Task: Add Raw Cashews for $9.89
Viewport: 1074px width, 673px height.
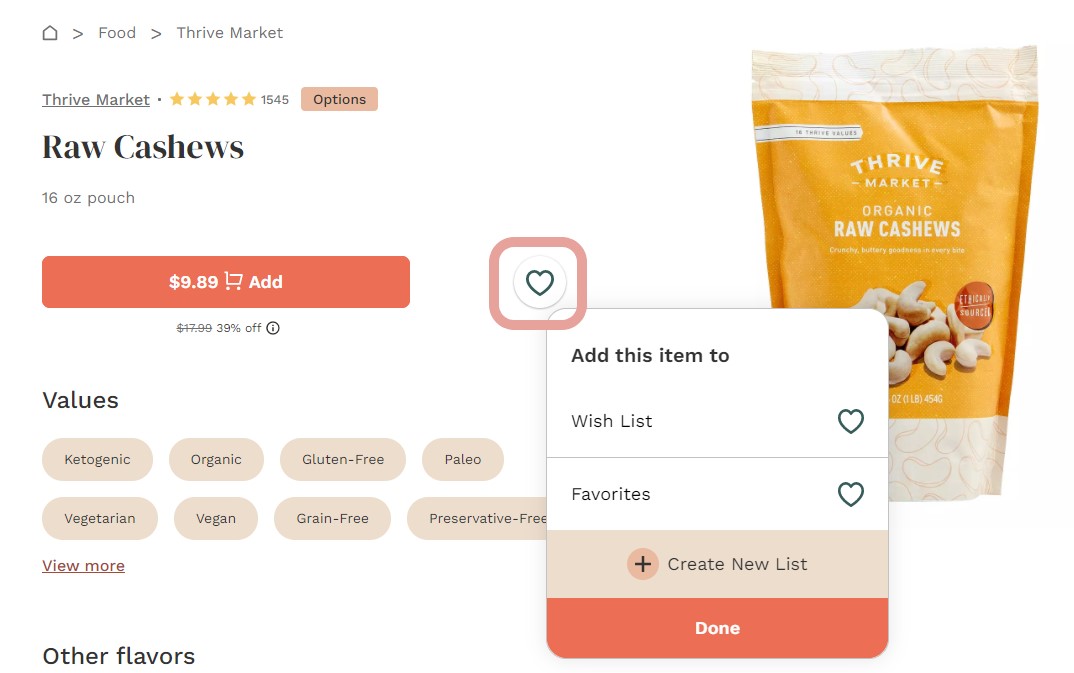Action: tap(226, 282)
